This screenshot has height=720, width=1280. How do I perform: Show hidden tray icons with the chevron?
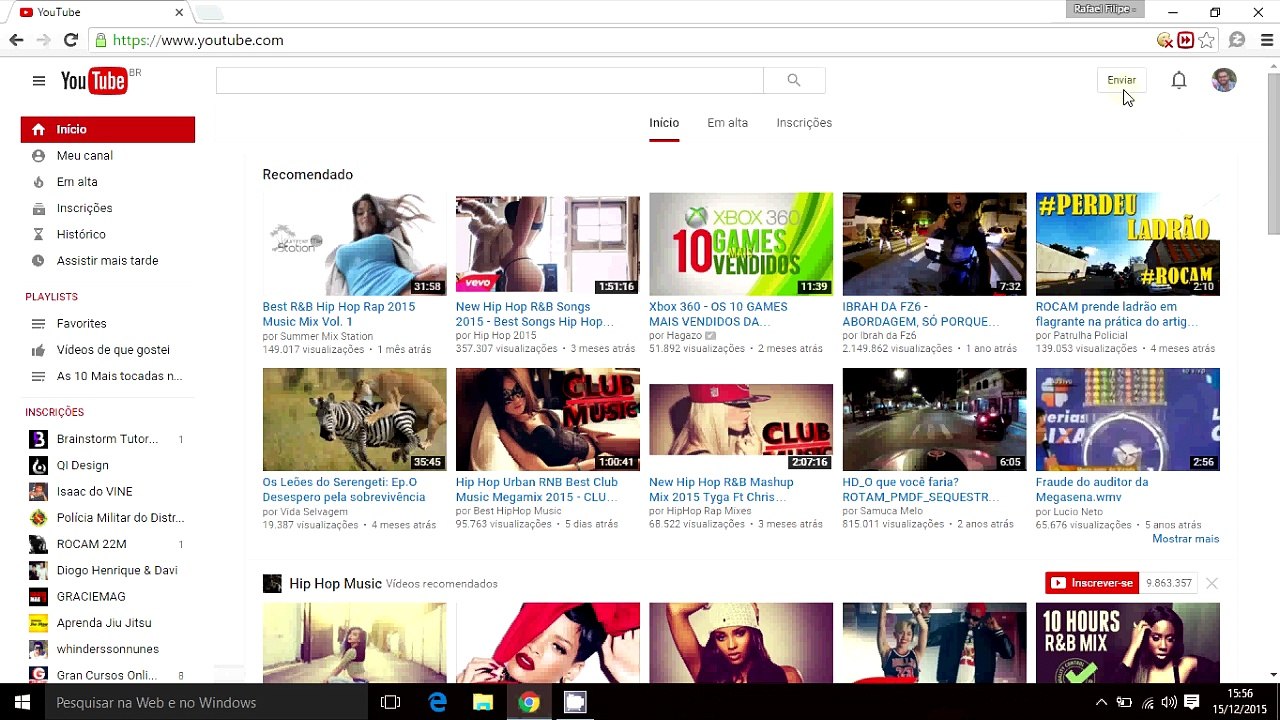tap(1101, 702)
